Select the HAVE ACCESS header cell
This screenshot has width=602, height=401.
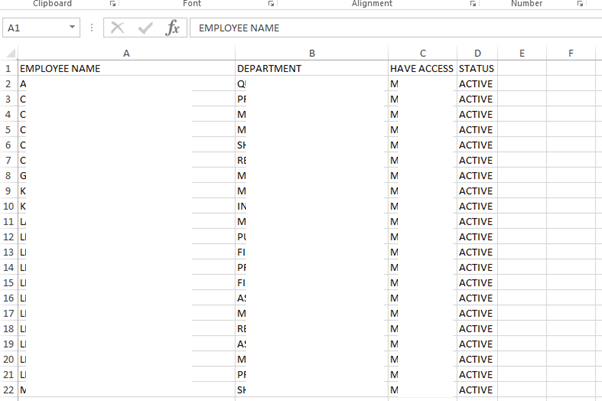(421, 68)
